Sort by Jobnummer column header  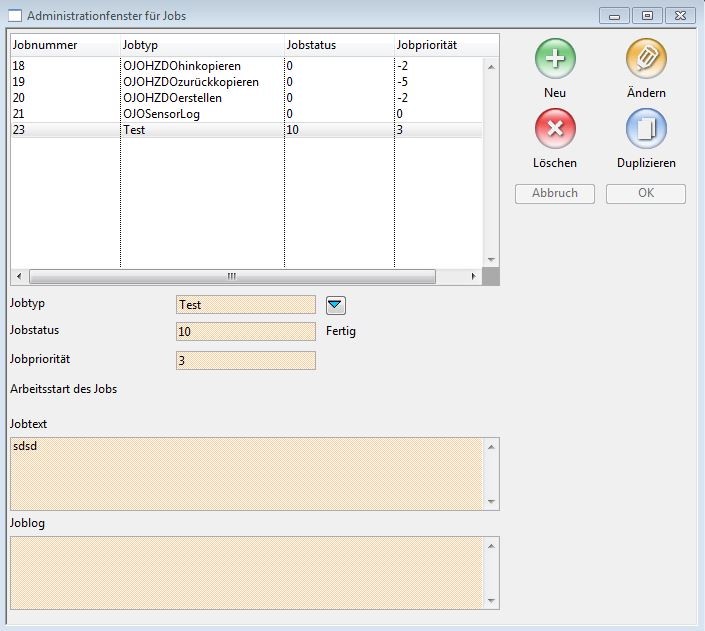point(64,46)
